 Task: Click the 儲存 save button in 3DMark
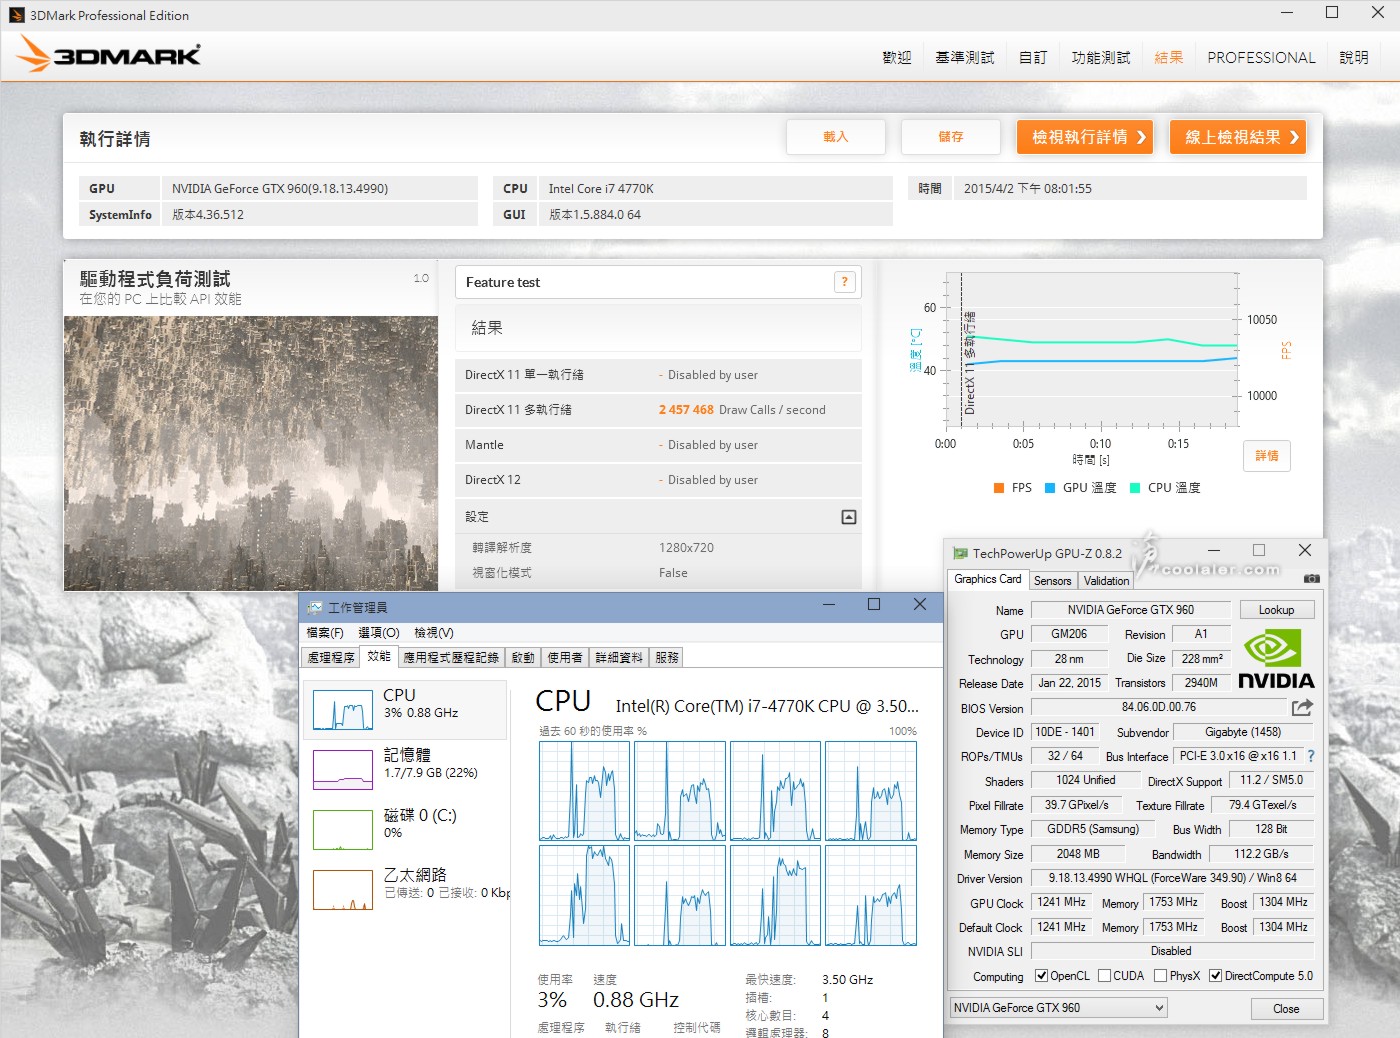951,137
